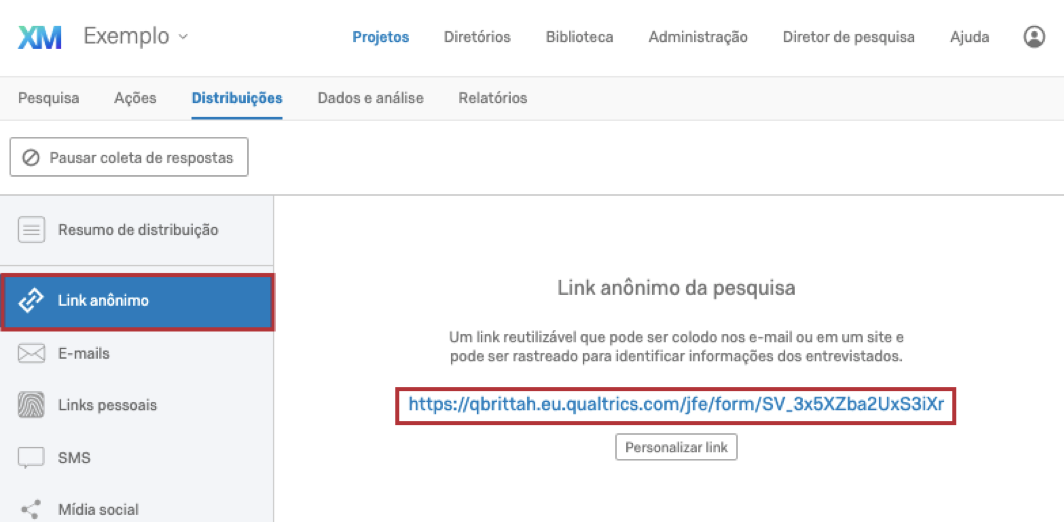Go to Administração
The image size is (1064, 522).
(698, 37)
